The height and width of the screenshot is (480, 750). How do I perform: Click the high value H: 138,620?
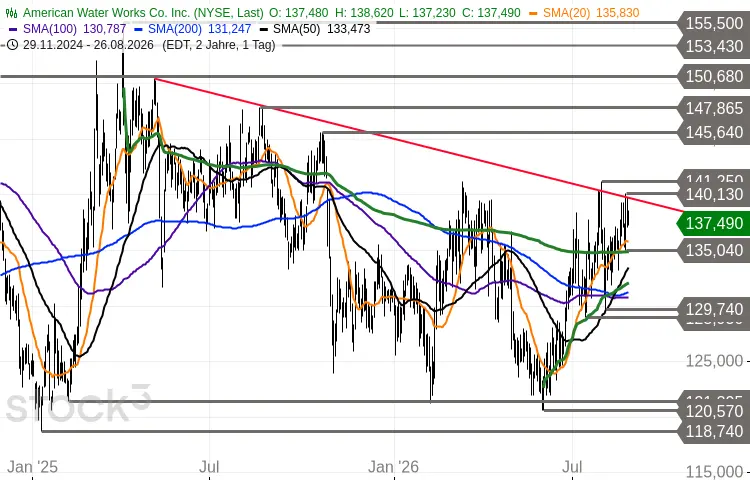[x=364, y=13]
